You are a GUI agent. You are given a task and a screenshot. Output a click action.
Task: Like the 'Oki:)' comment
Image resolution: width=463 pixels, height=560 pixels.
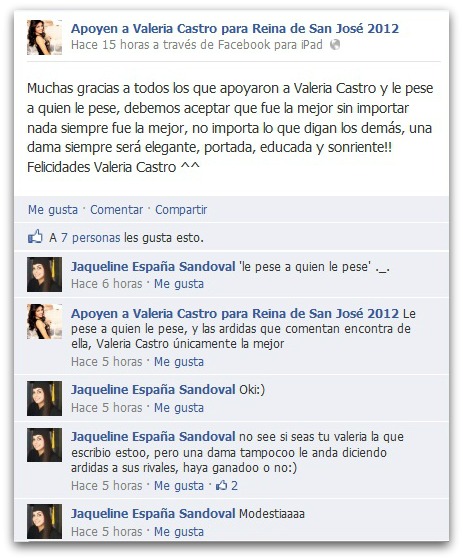(179, 408)
